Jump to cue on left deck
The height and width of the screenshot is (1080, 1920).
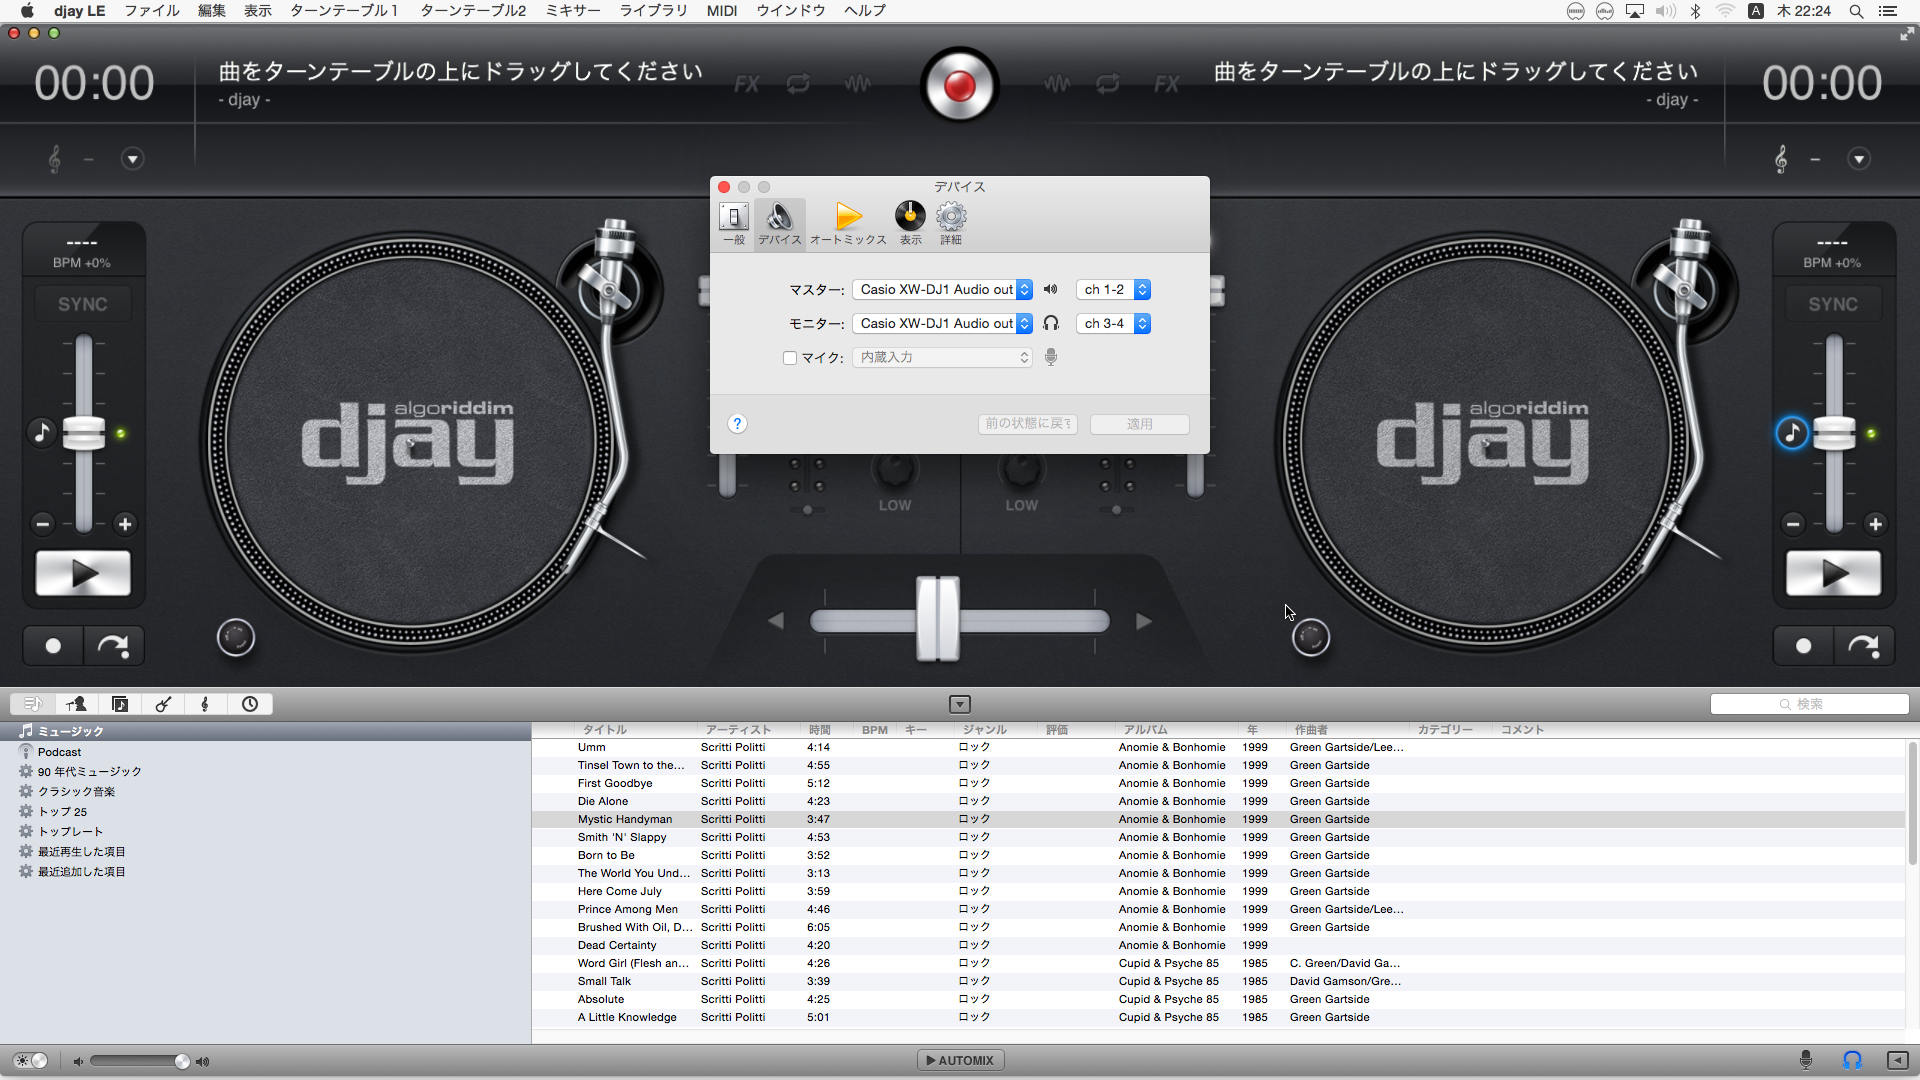[113, 646]
